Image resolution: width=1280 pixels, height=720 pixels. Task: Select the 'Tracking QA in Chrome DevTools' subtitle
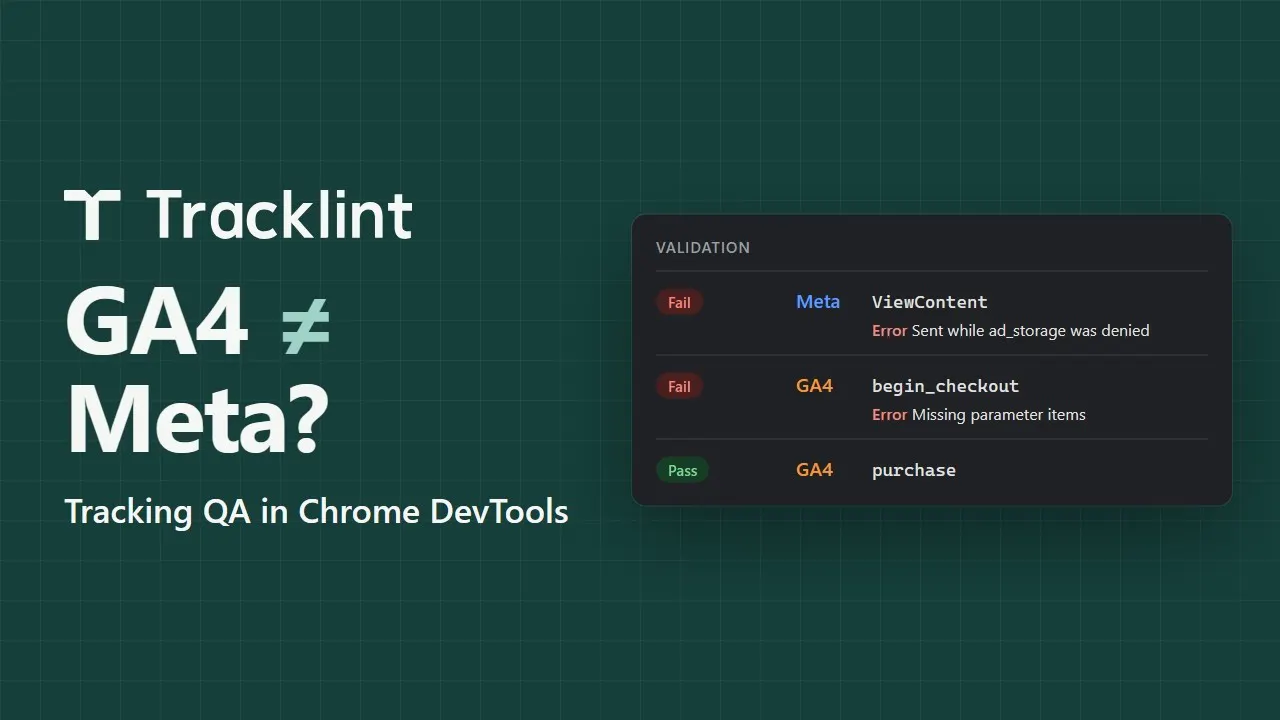tap(317, 511)
